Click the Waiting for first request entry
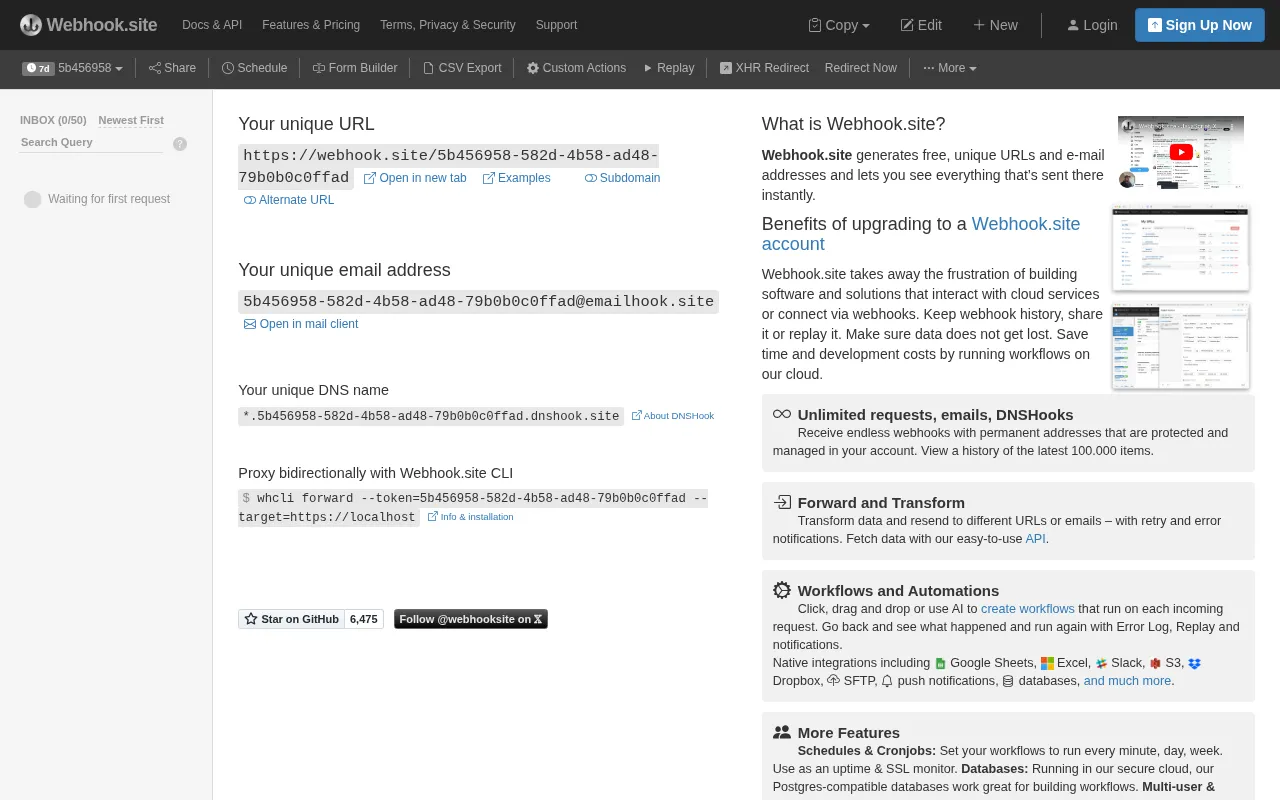 [x=97, y=199]
